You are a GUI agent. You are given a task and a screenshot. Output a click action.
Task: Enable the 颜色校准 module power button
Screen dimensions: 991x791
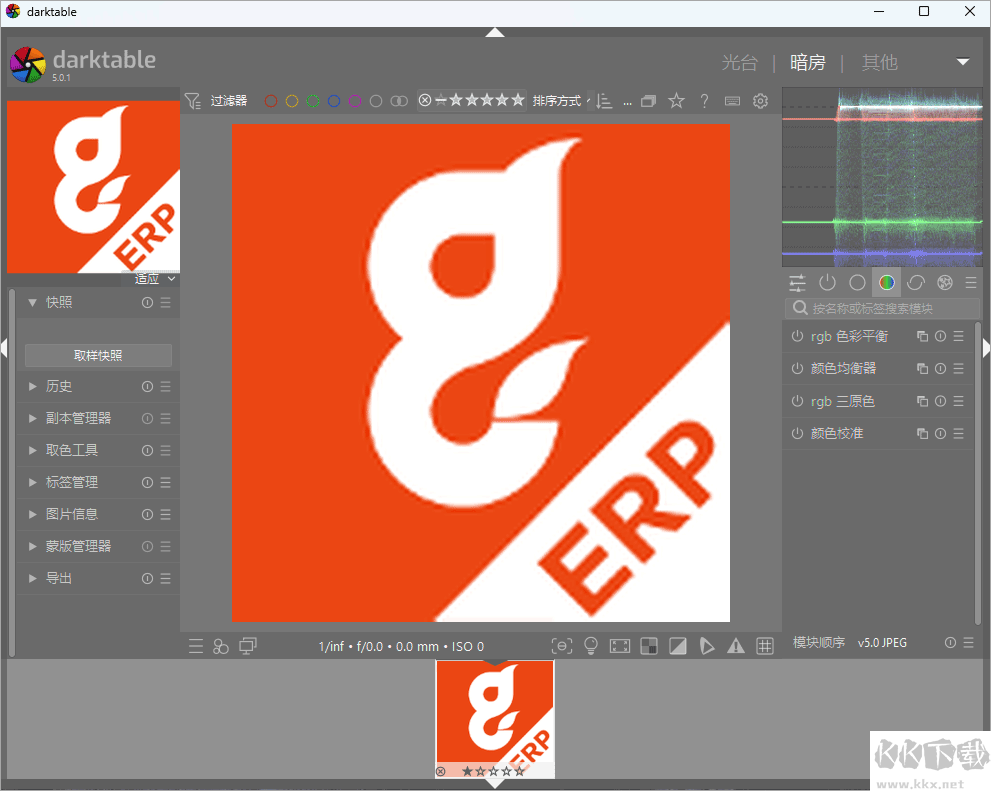[x=797, y=434]
